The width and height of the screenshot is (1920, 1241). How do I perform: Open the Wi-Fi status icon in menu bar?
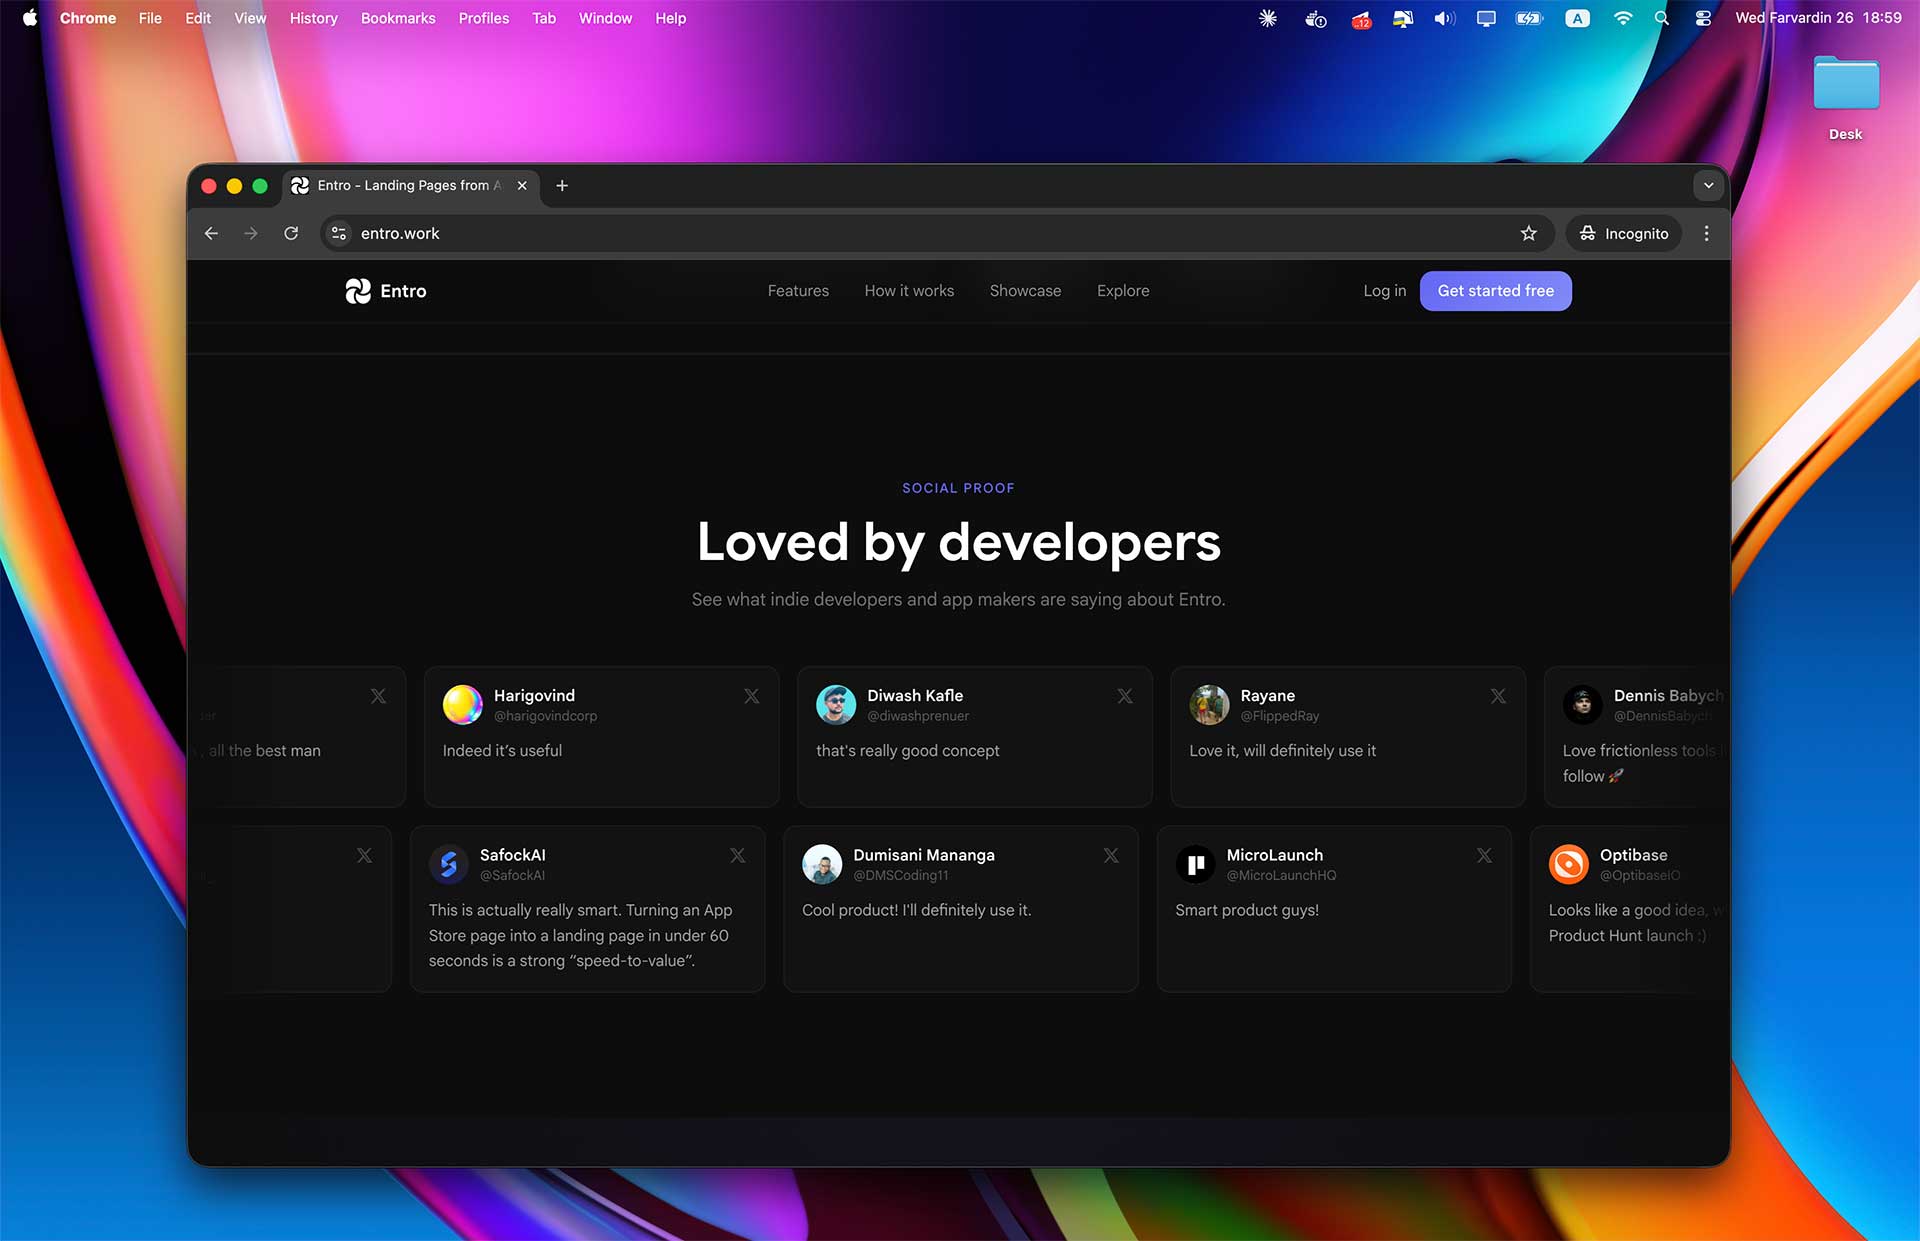1622,18
